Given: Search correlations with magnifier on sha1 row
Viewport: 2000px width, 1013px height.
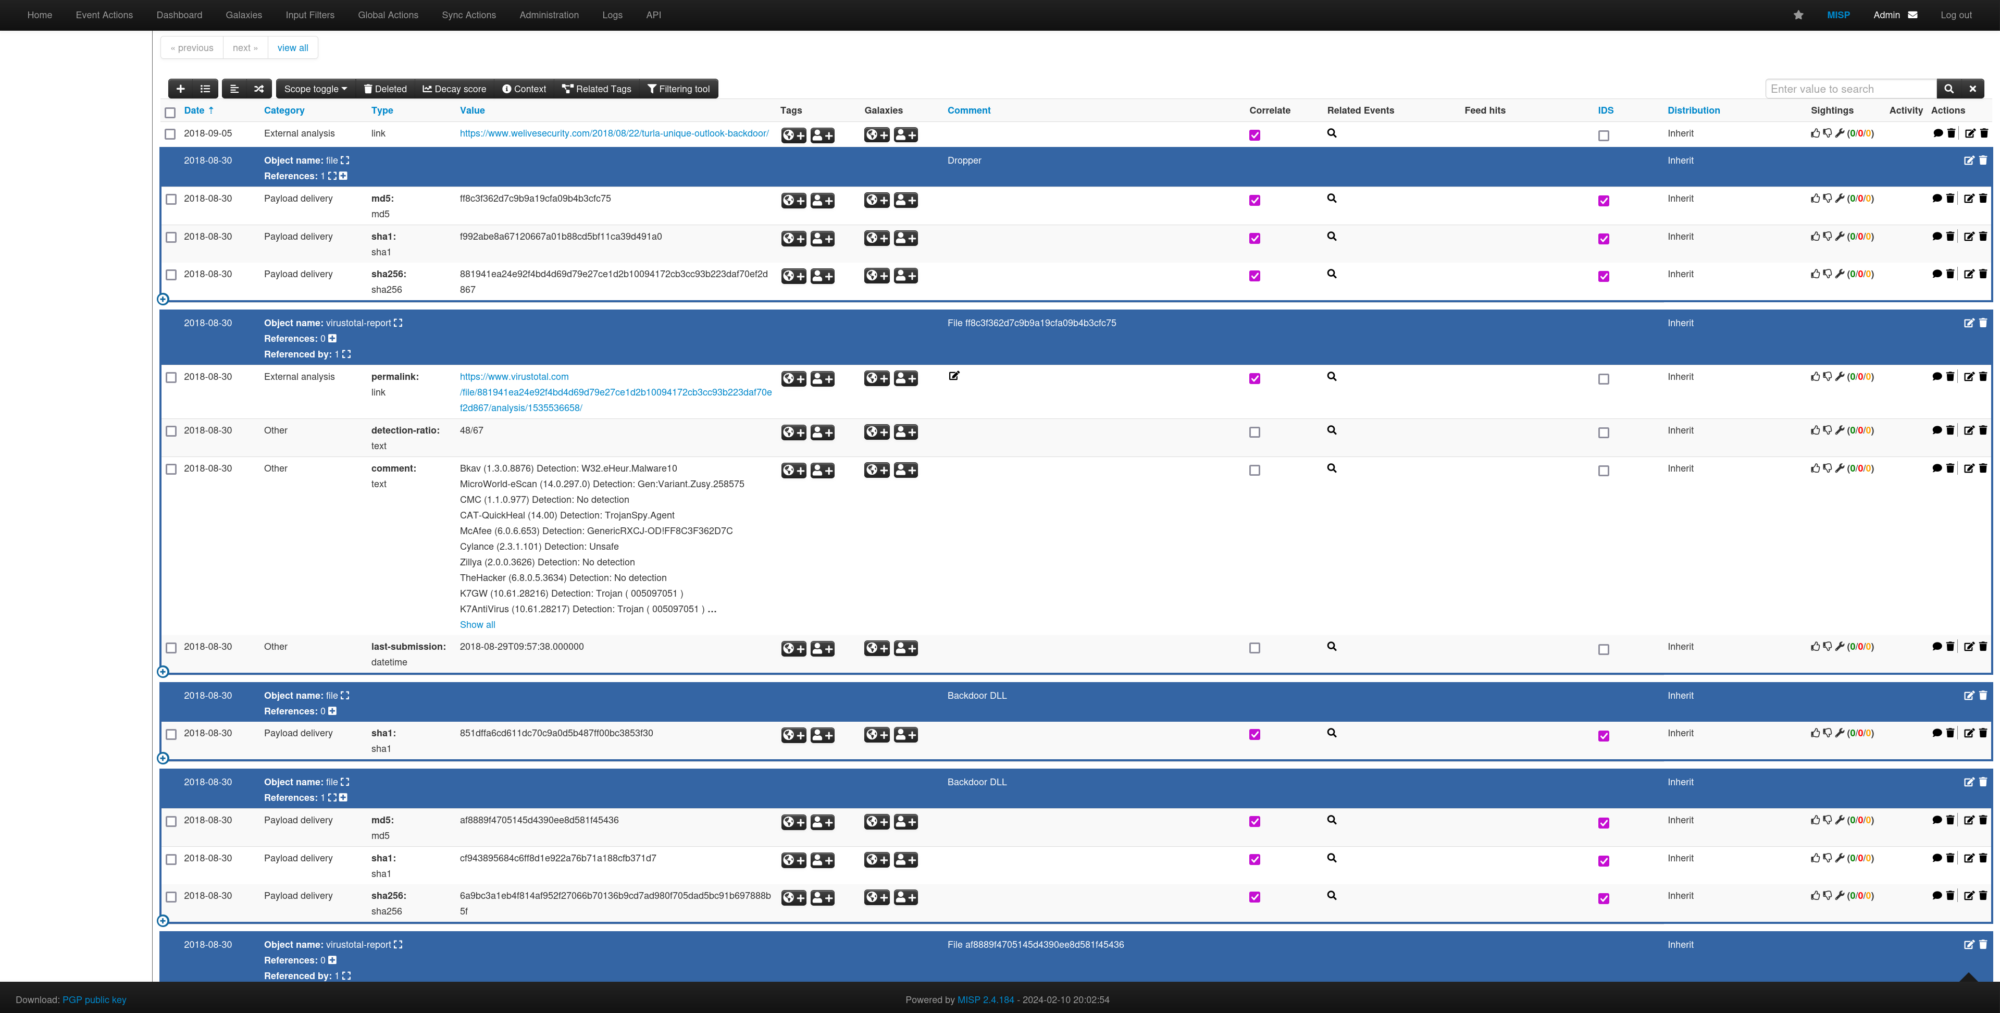Looking at the screenshot, I should click(1332, 237).
